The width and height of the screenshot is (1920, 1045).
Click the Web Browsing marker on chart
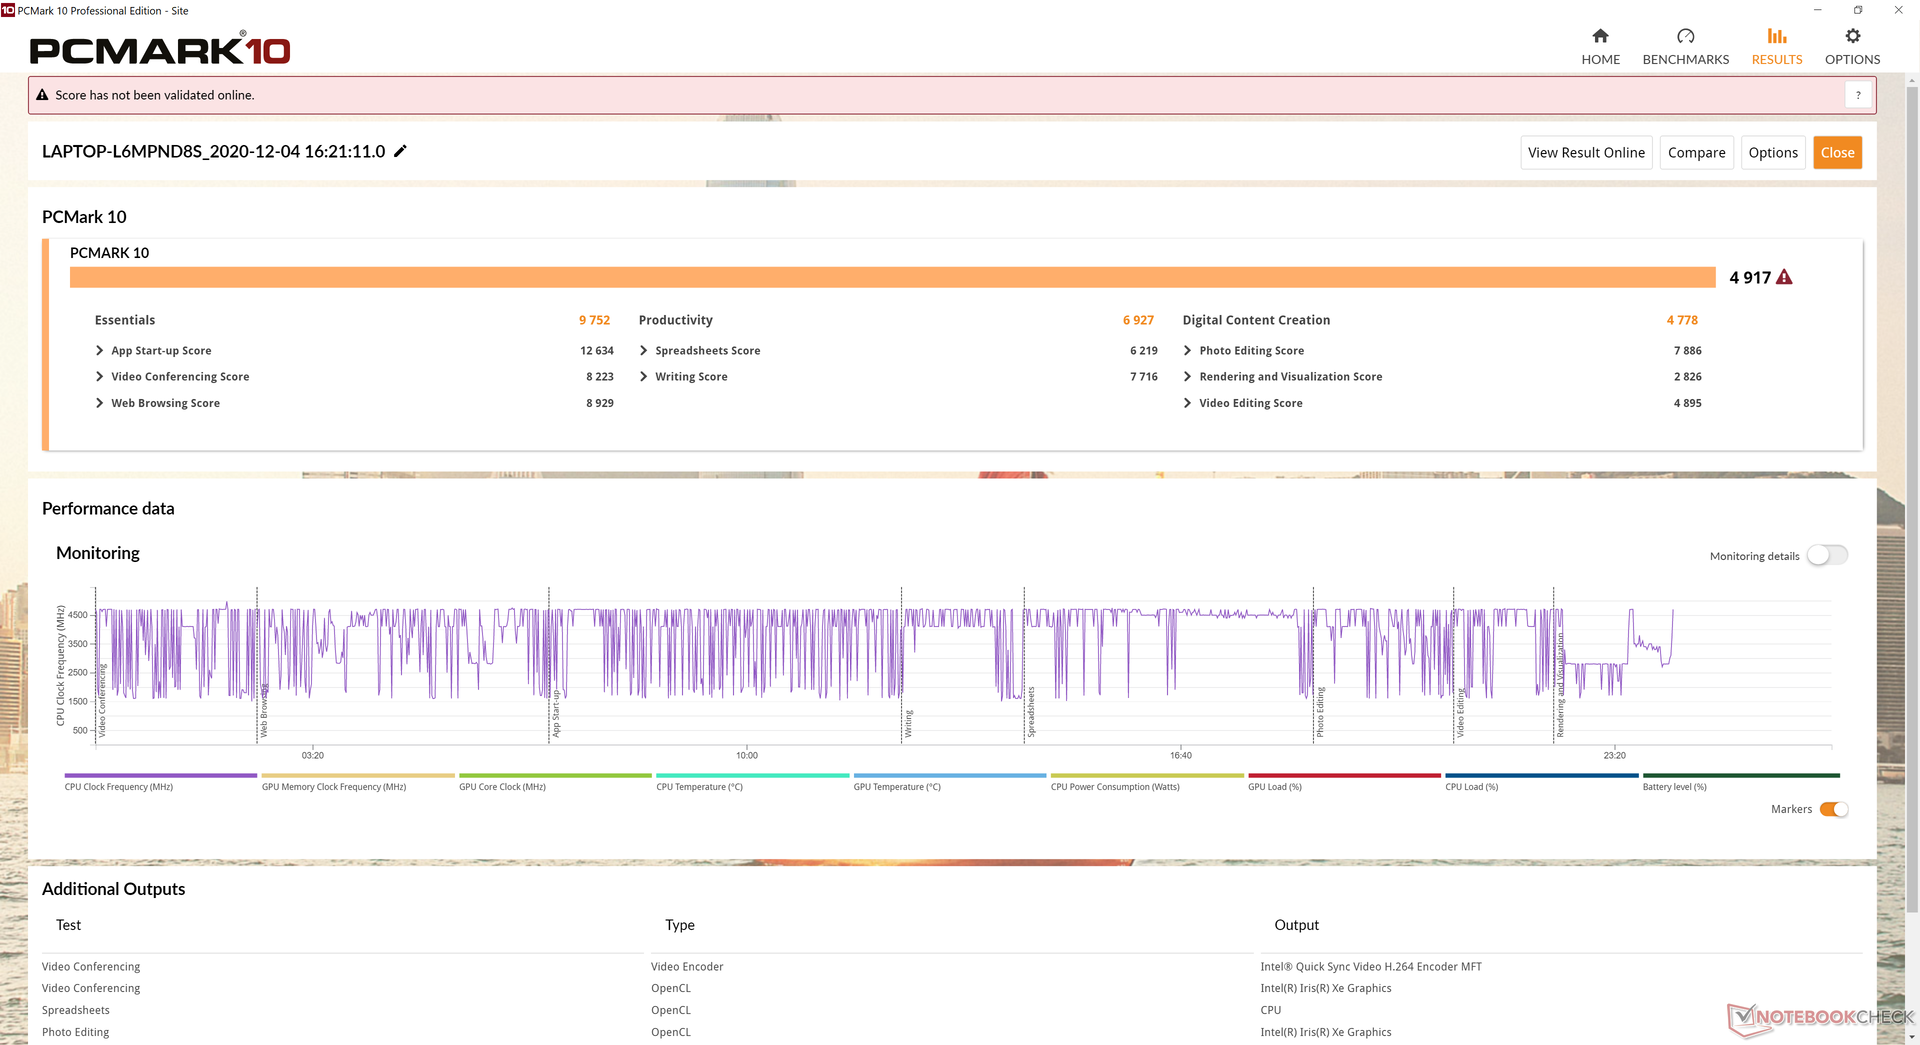point(263,711)
